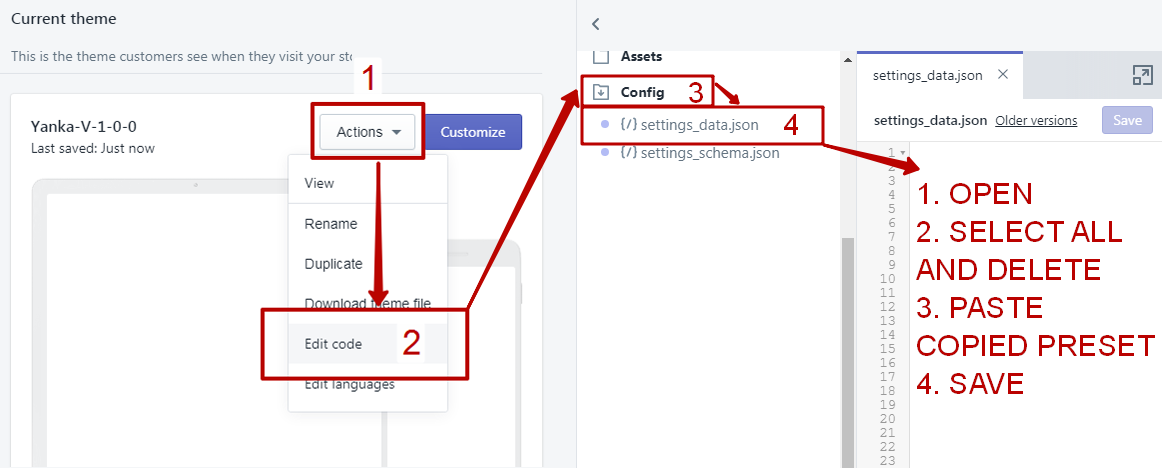This screenshot has height=468, width=1162.
Task: Click the Save button
Action: [1127, 120]
